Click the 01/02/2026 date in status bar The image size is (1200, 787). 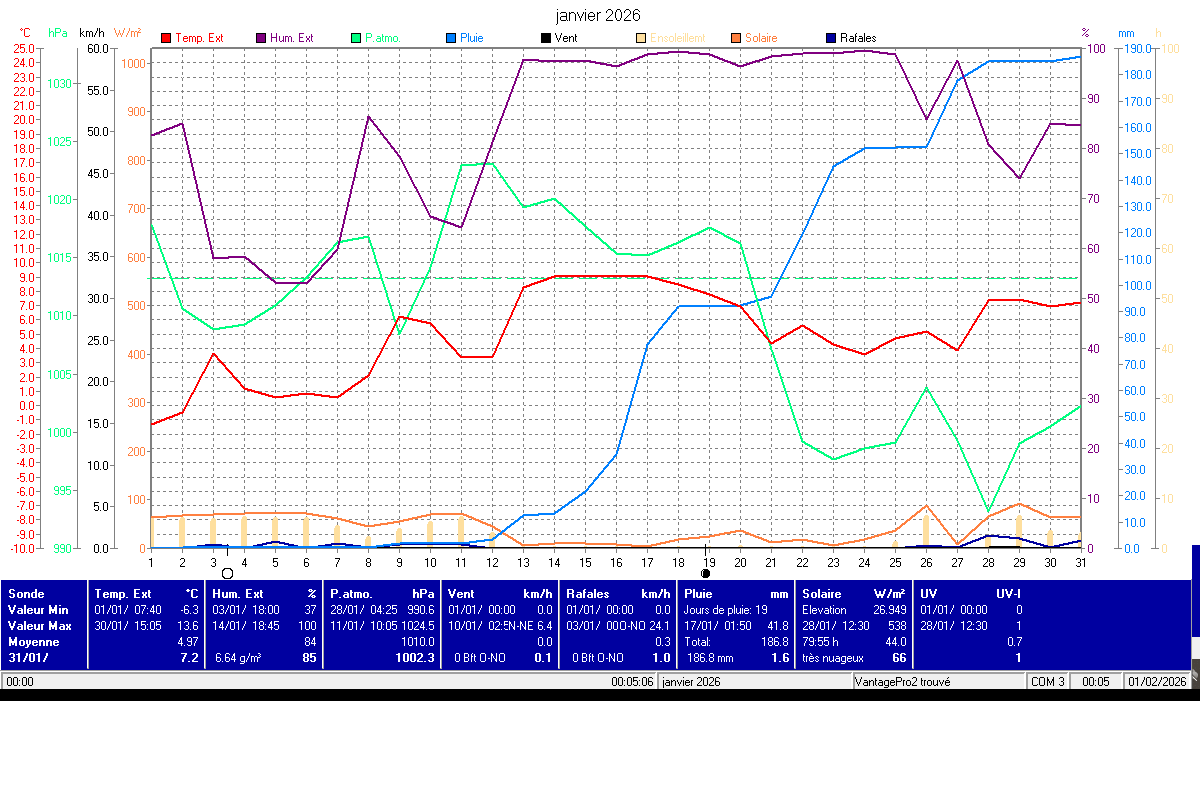[1158, 682]
